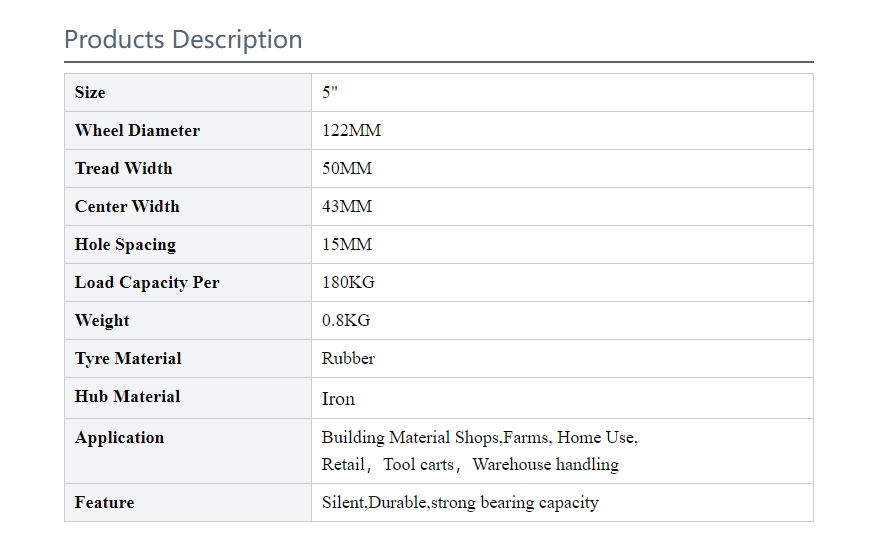Click the 50MM tread width value

347,168
